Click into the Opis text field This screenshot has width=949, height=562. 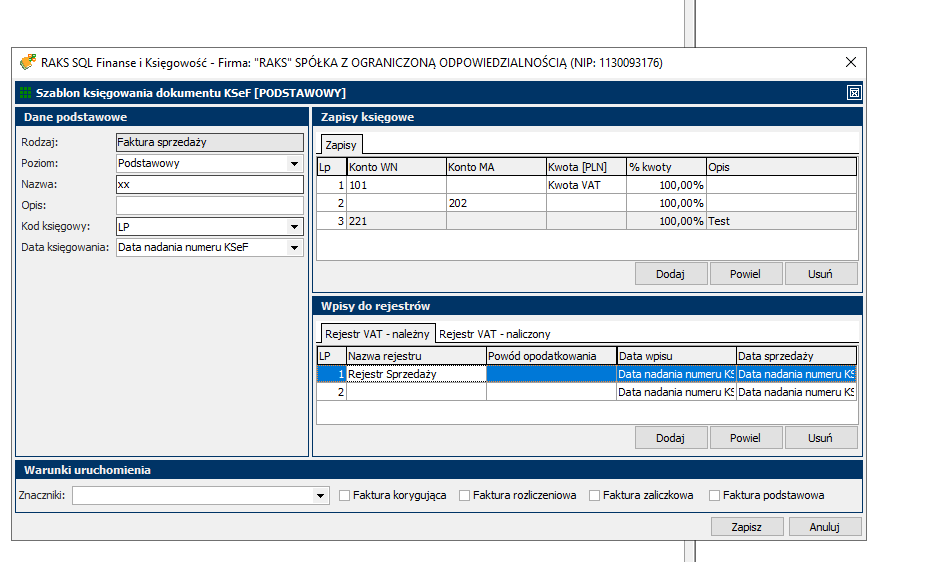point(209,205)
